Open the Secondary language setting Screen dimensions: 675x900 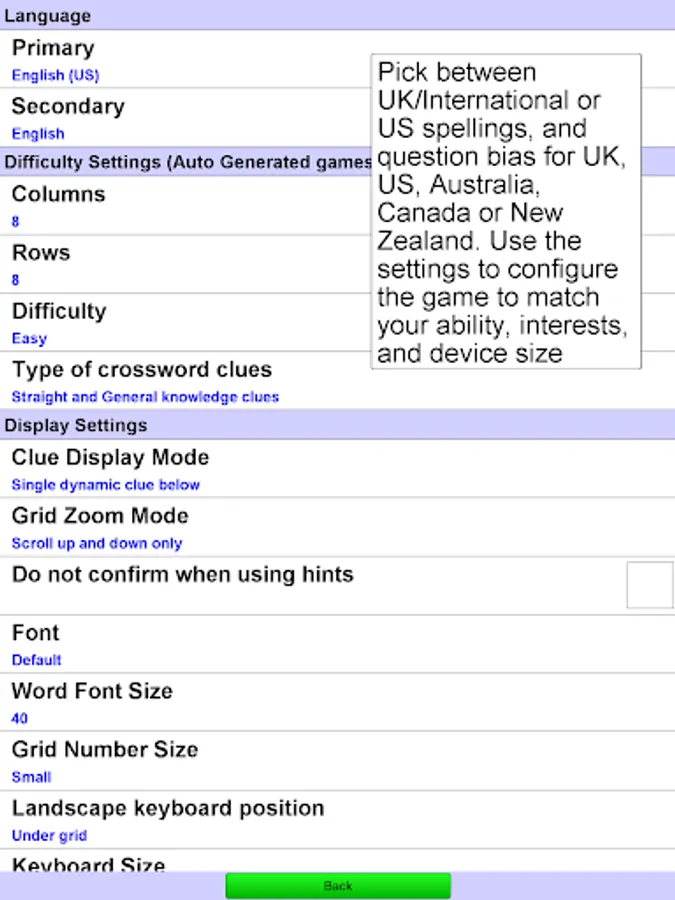(x=180, y=118)
